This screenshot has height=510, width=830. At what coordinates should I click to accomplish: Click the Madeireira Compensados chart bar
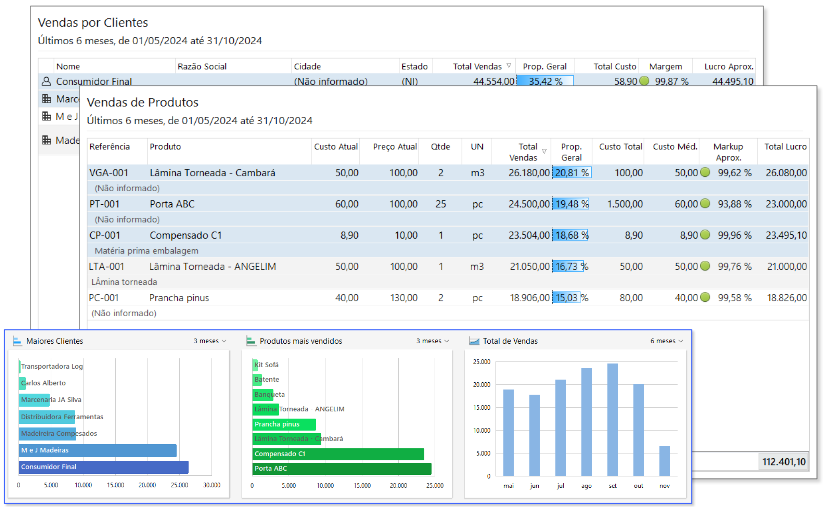pos(48,433)
